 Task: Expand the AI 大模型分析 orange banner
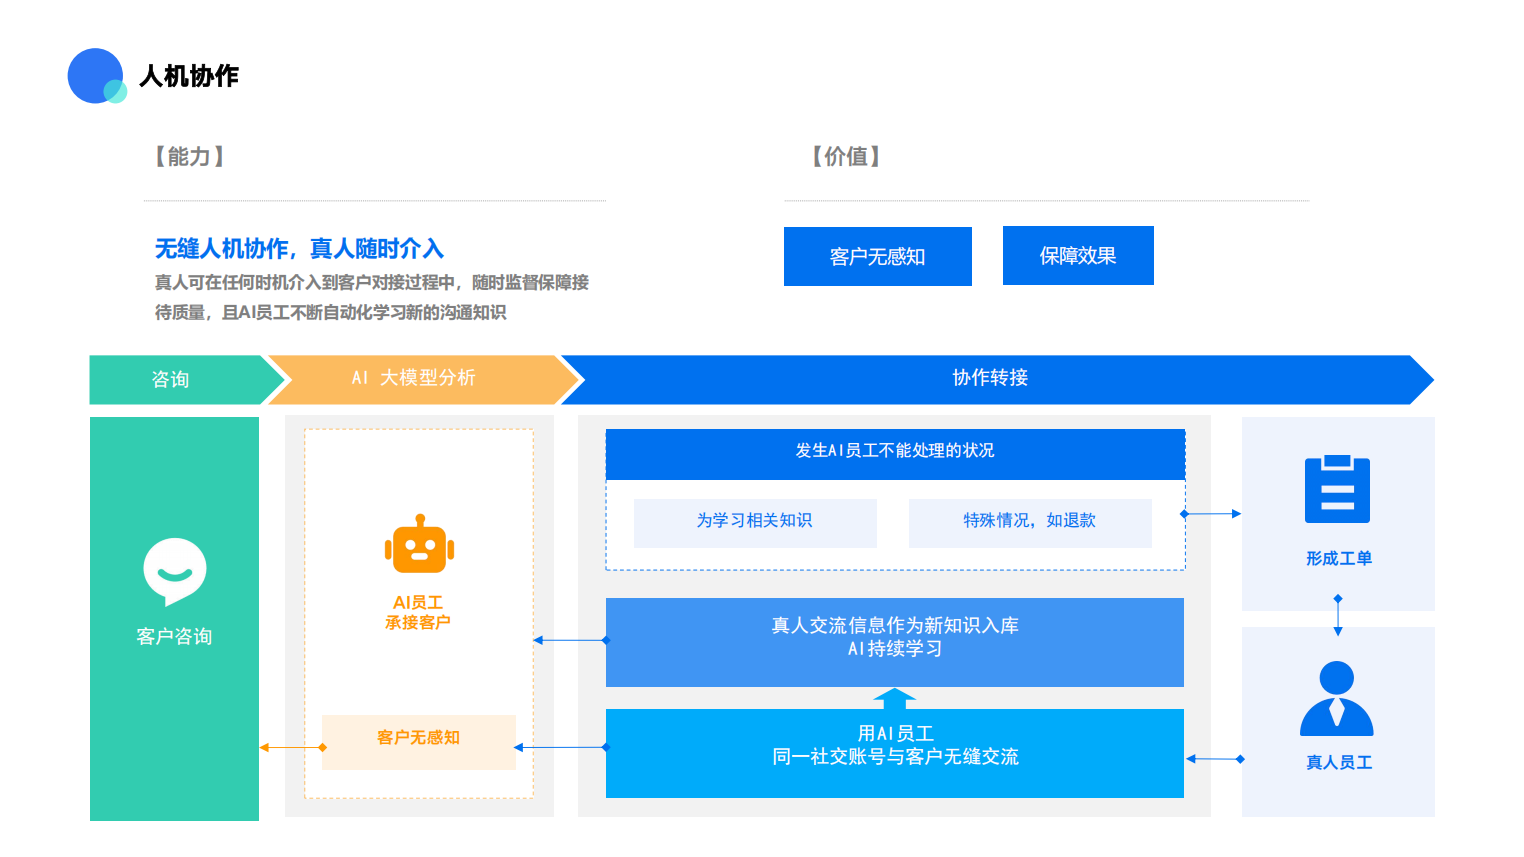(x=413, y=379)
